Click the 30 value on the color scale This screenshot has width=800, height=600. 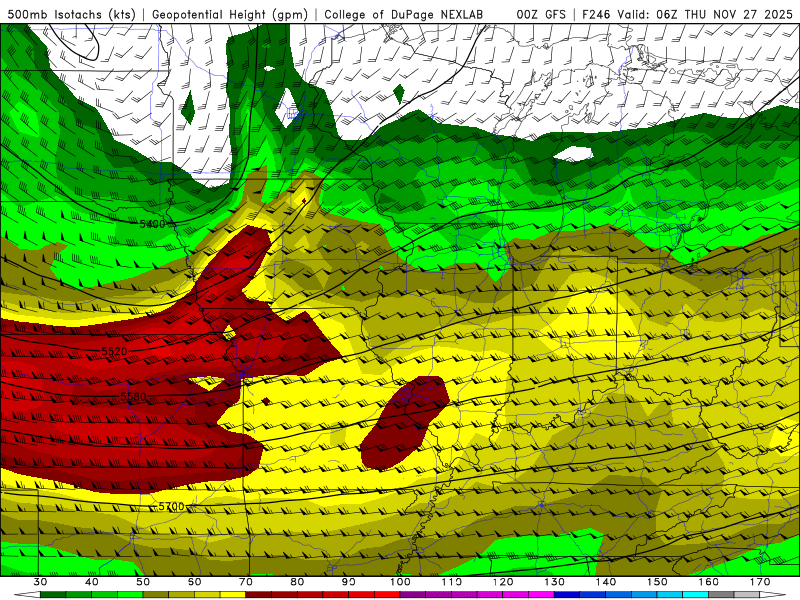pos(40,582)
